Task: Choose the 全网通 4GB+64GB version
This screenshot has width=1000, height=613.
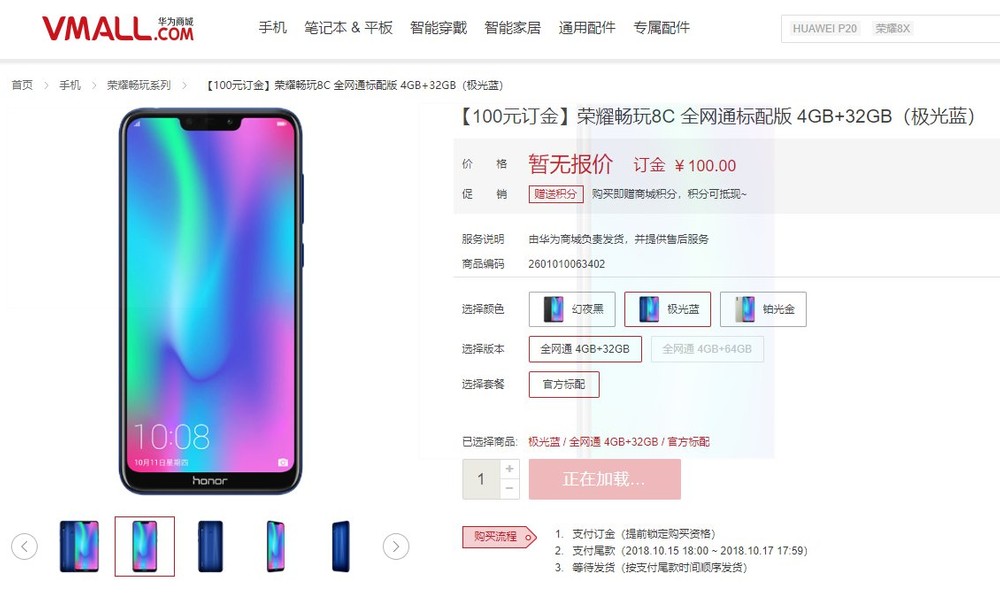Action: point(707,350)
